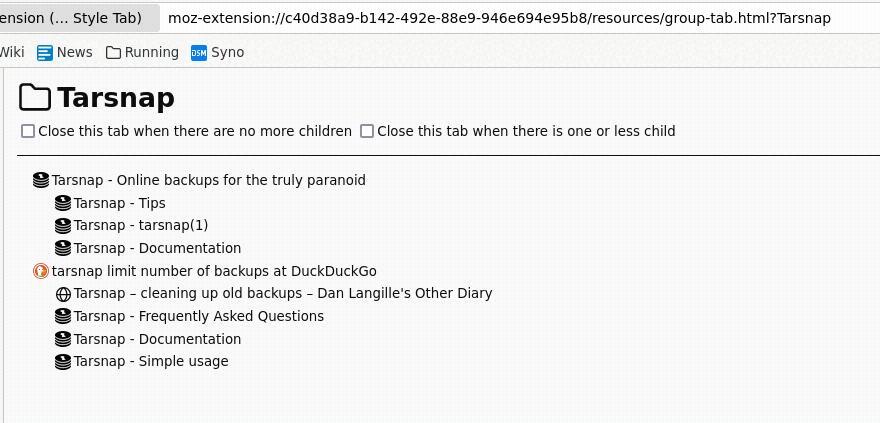
Task: Click the favicon next to 'Tarsnap - tarsnap(1)'
Action: tap(63, 226)
